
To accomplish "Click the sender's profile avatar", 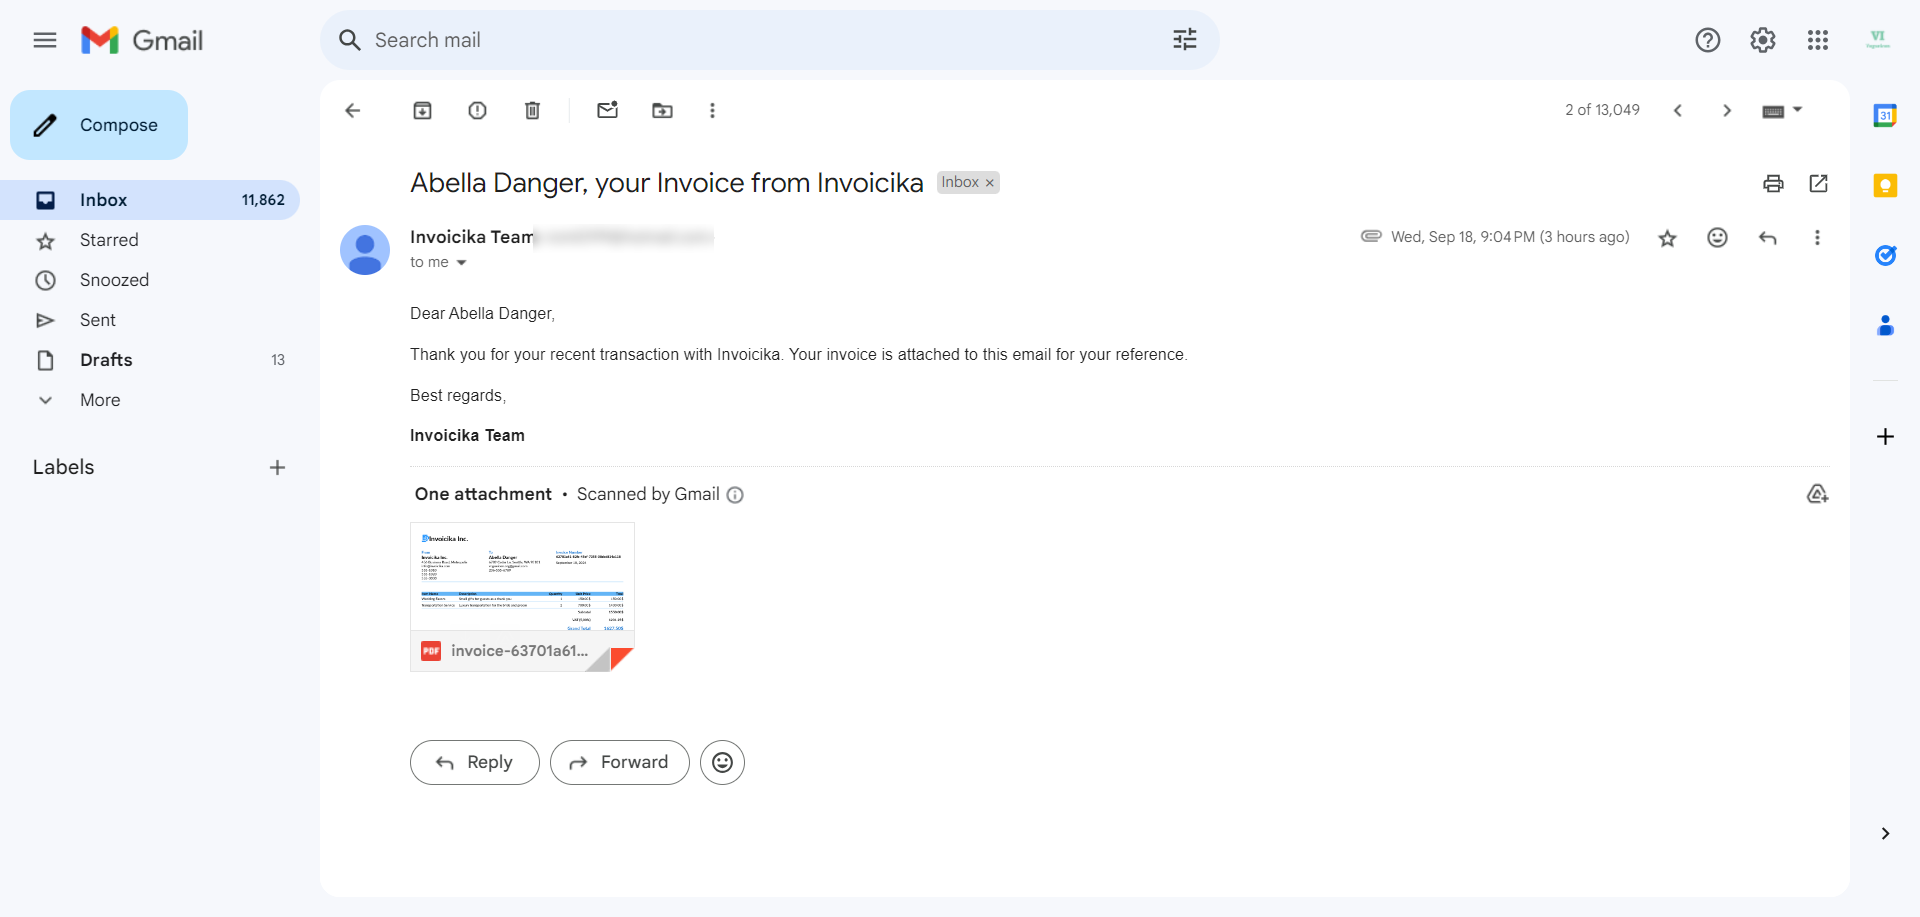I will point(365,250).
